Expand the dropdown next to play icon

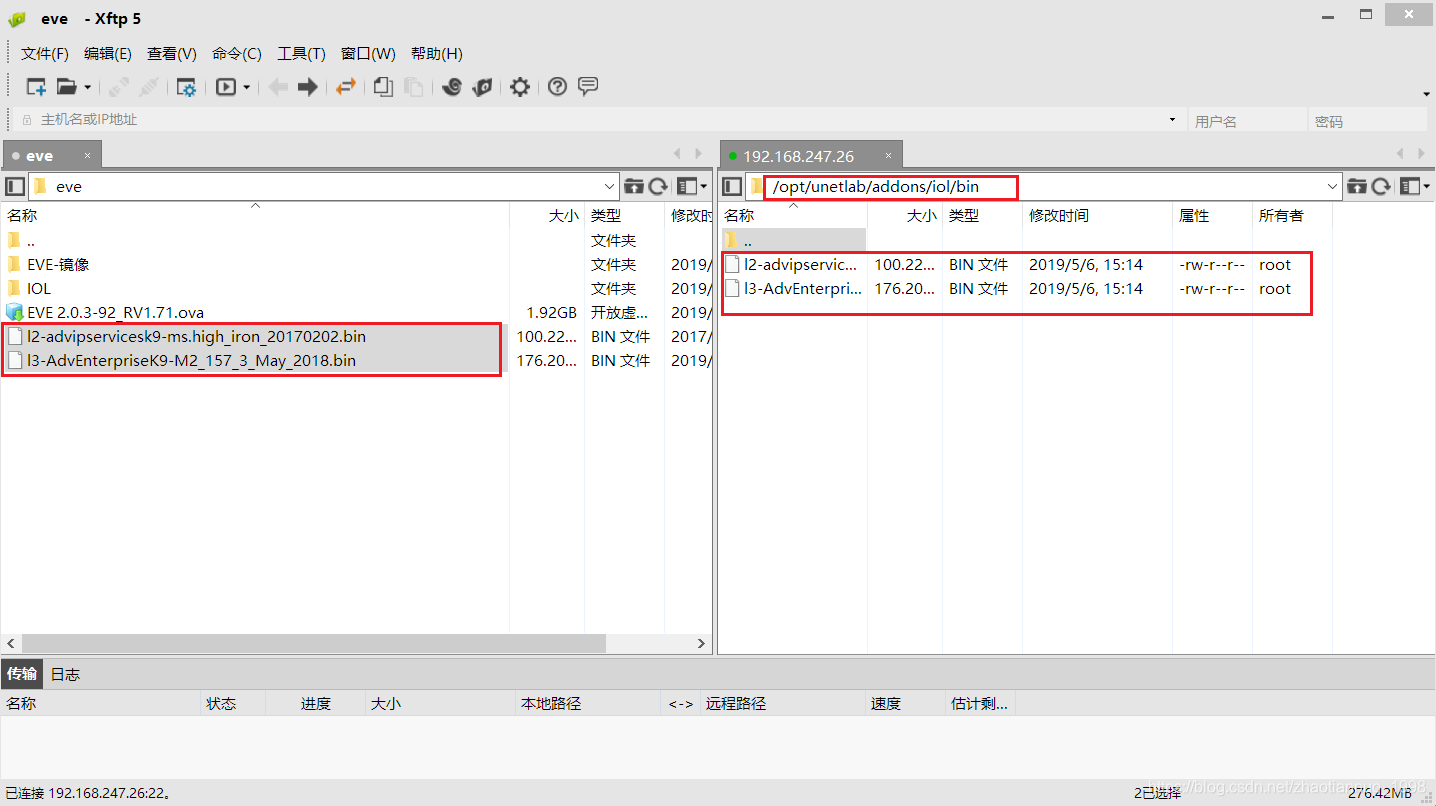(x=246, y=88)
